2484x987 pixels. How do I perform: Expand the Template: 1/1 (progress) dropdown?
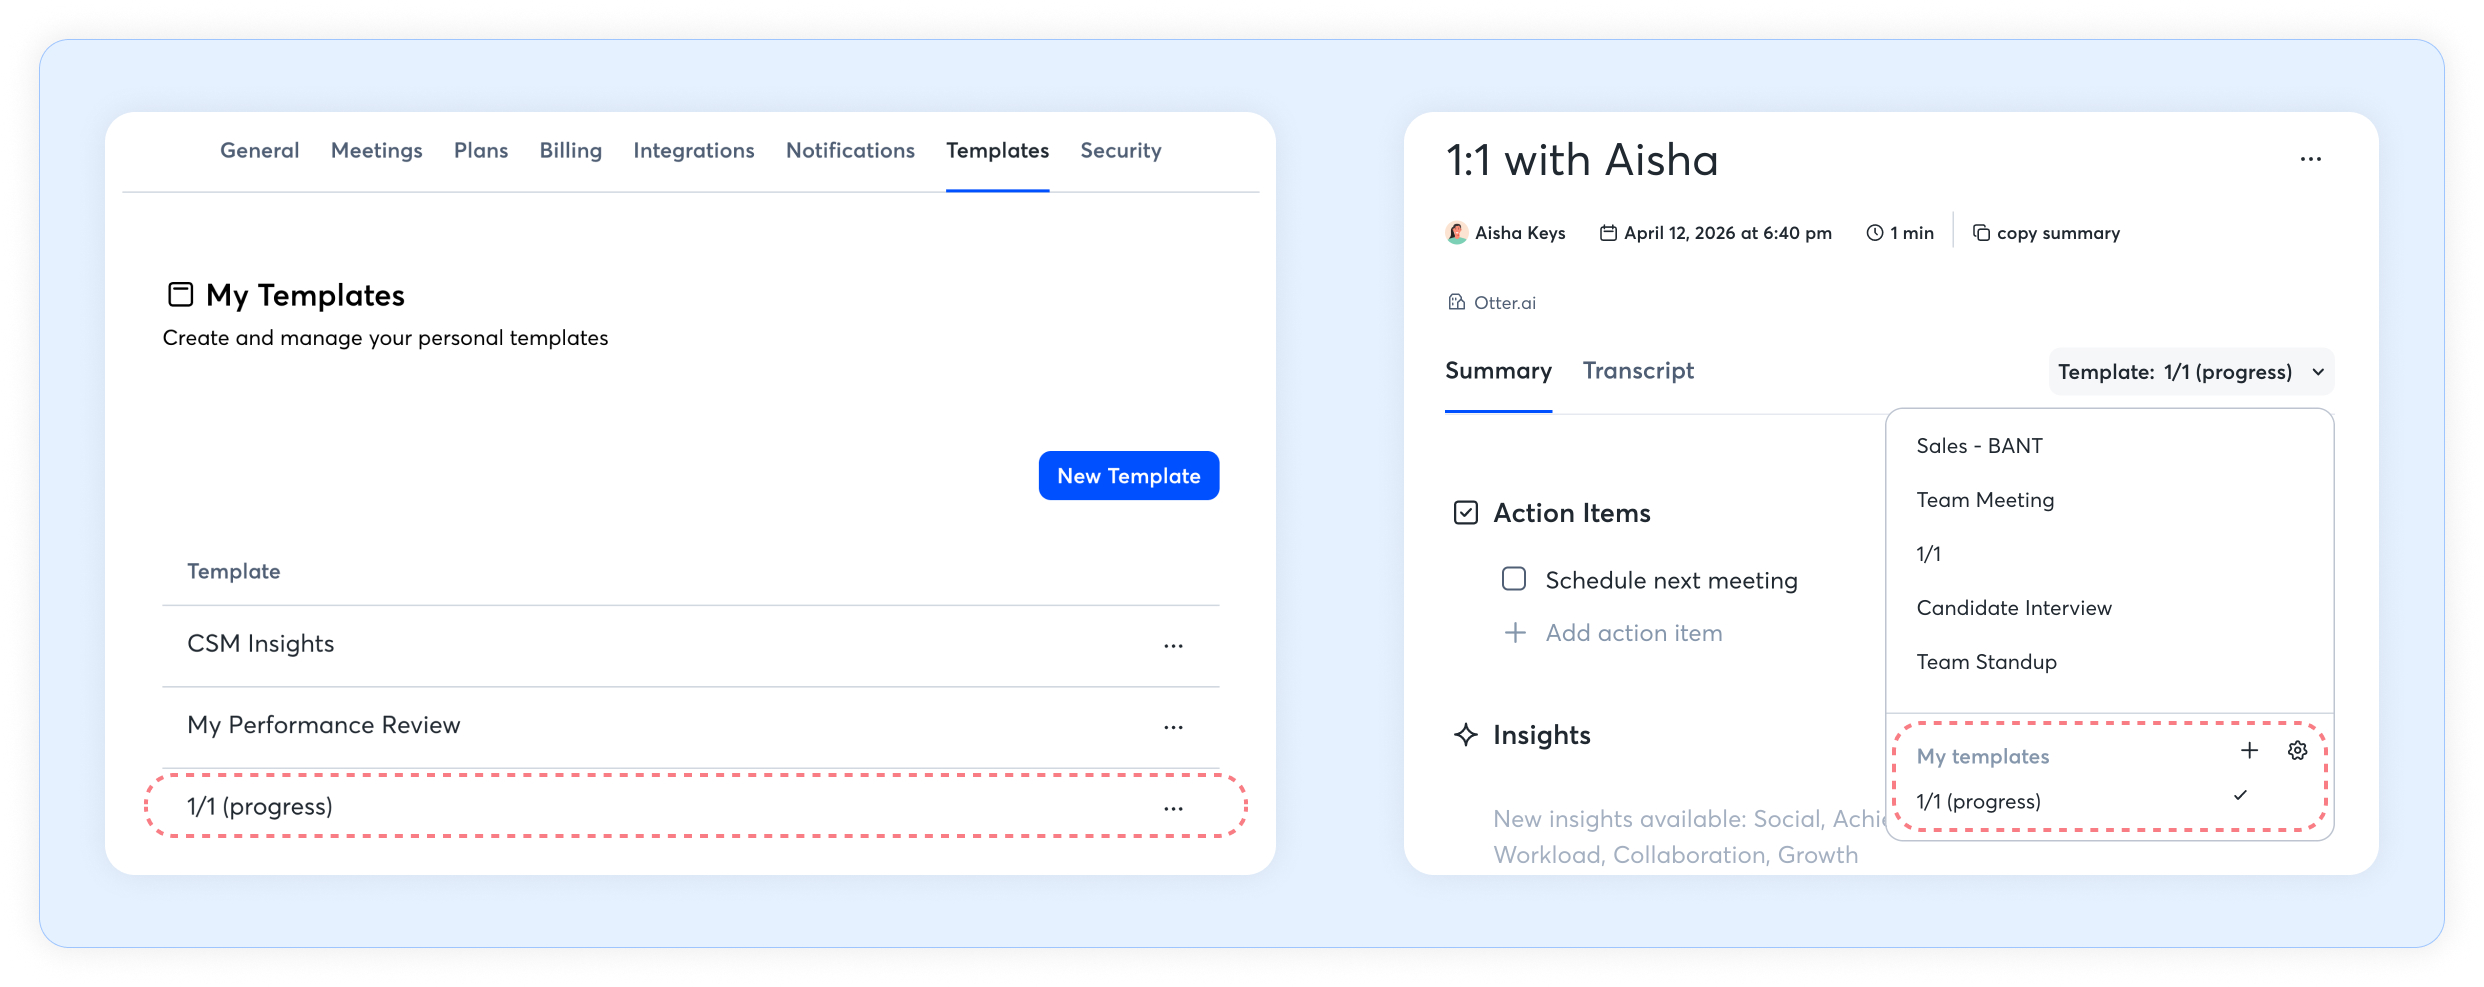[2190, 372]
